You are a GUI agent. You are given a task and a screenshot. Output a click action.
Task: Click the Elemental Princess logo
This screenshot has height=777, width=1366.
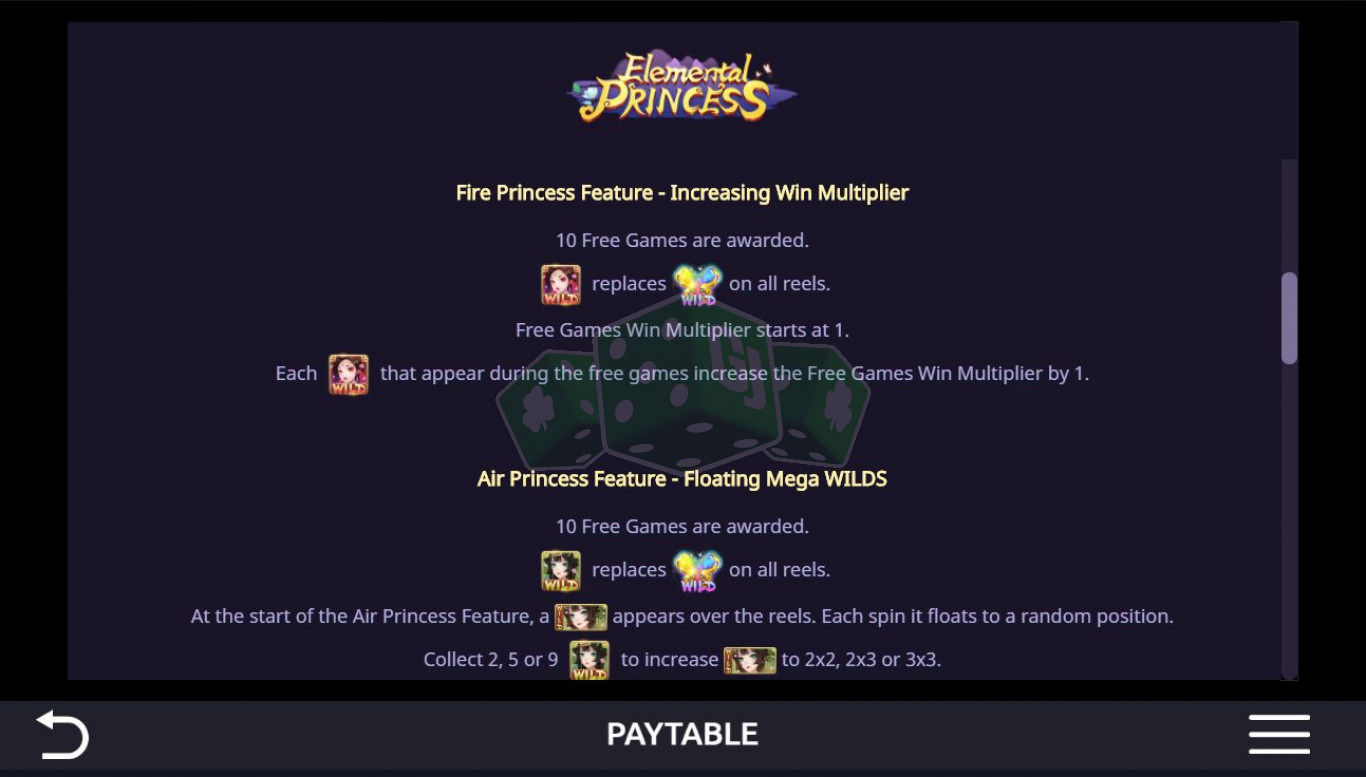[682, 87]
